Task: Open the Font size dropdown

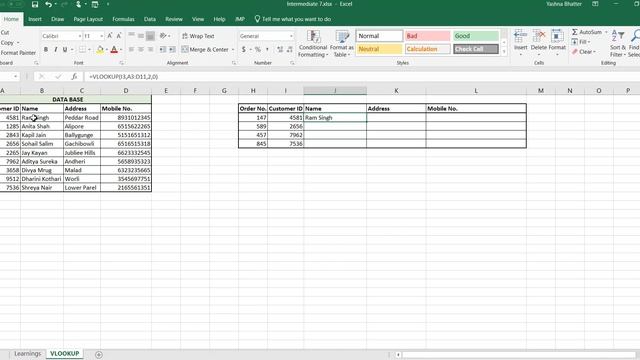Action: 102,36
